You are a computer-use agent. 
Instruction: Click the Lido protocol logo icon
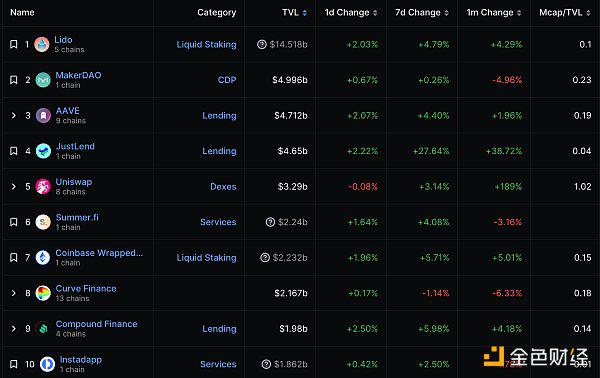click(x=42, y=44)
